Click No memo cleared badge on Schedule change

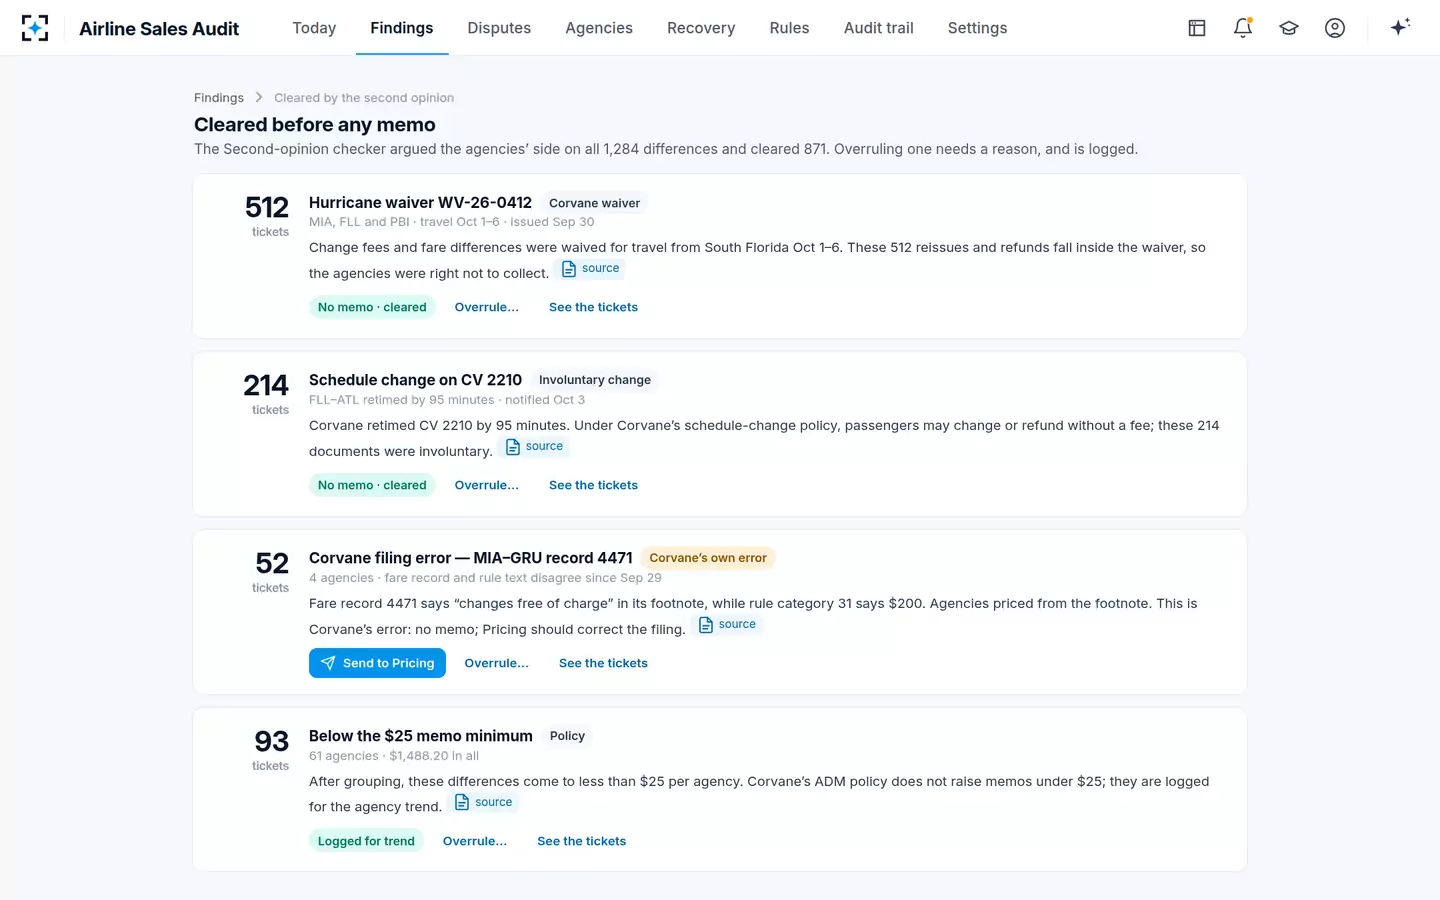pos(372,485)
